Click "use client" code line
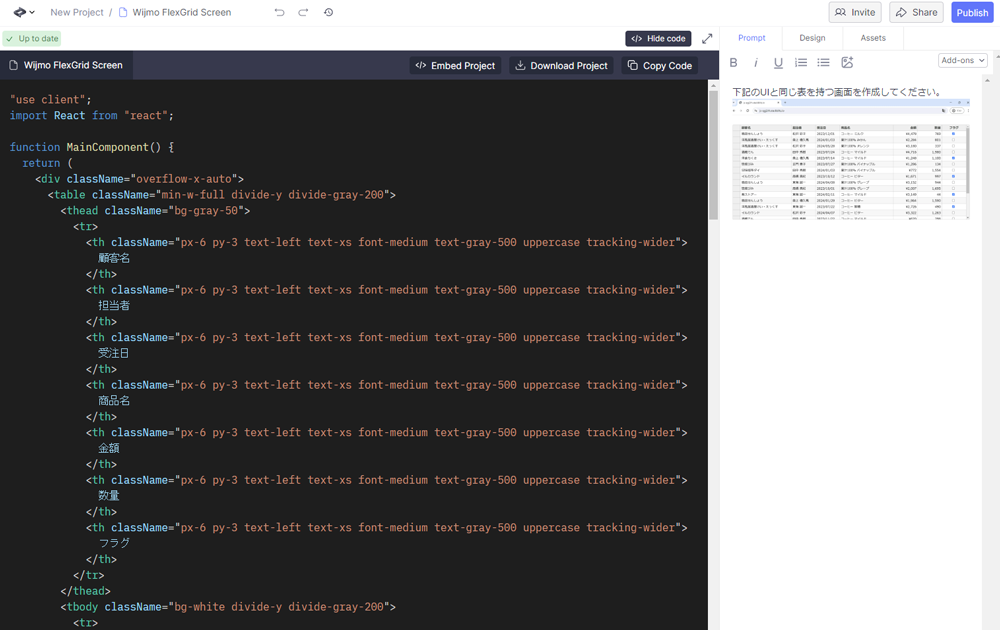The height and width of the screenshot is (630, 1000). [x=50, y=99]
